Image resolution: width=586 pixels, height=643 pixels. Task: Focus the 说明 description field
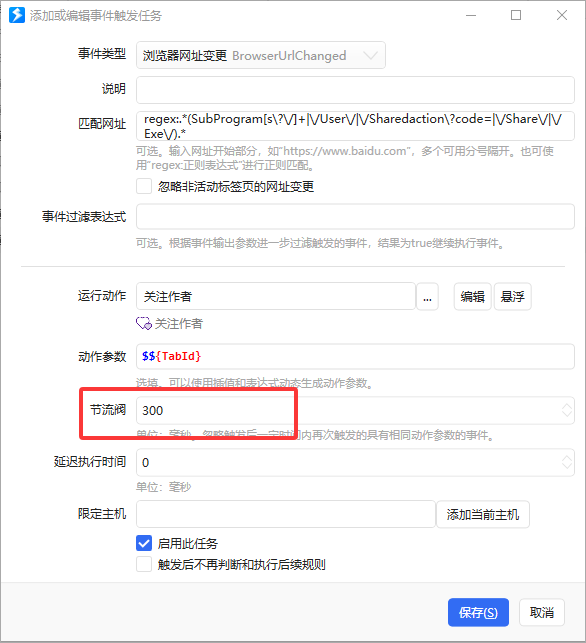point(355,90)
